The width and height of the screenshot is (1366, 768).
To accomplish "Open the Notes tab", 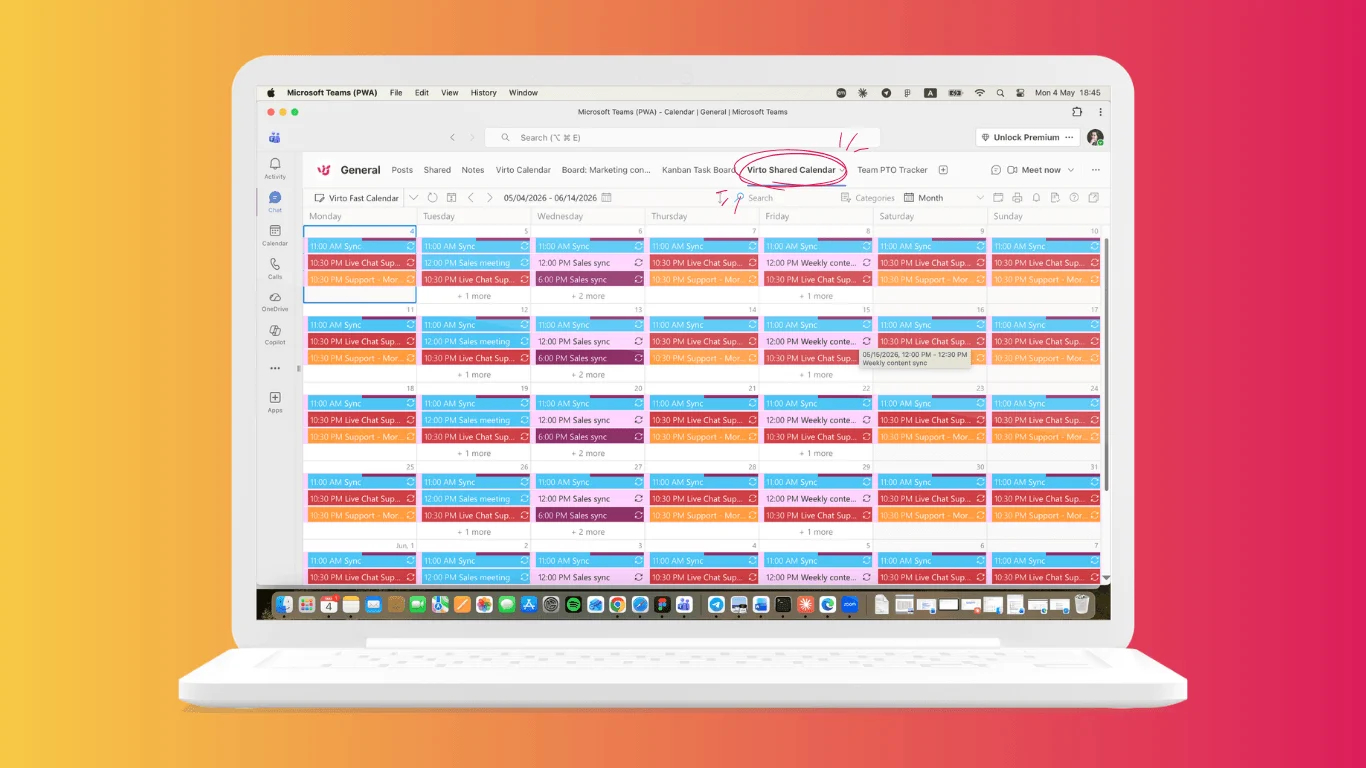I will pos(473,170).
